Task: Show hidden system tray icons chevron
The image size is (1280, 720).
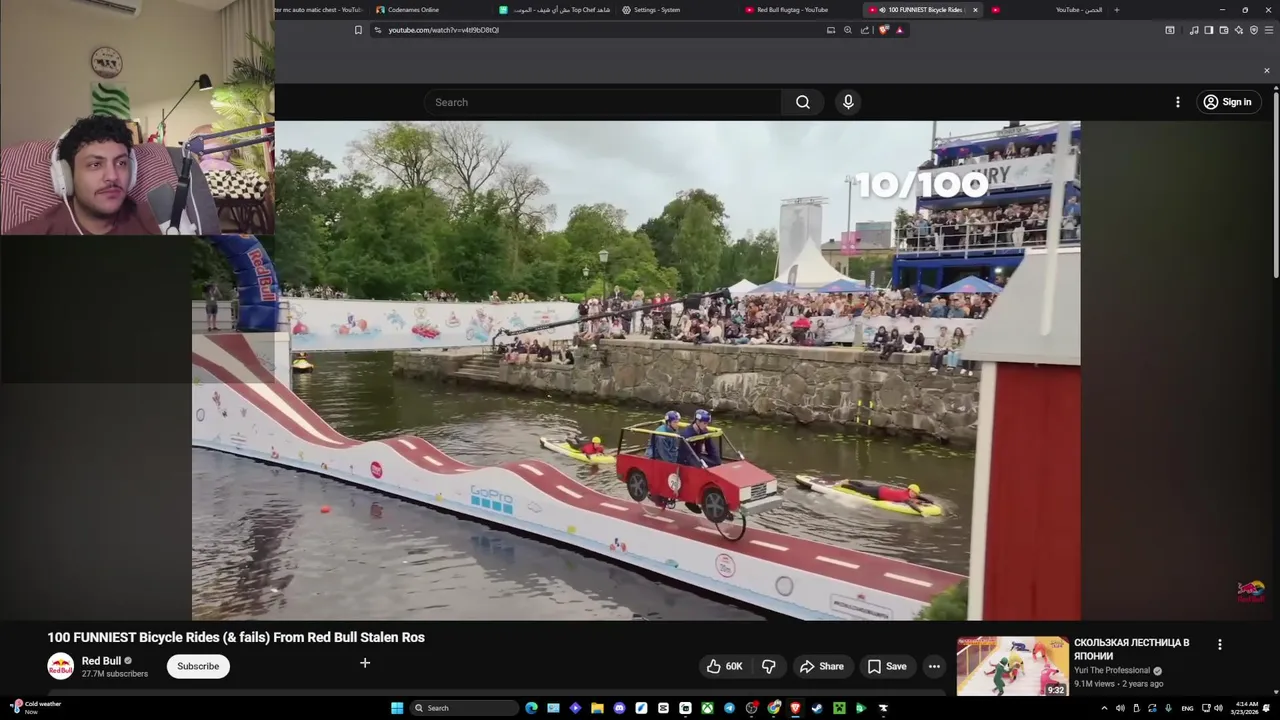Action: click(1104, 708)
